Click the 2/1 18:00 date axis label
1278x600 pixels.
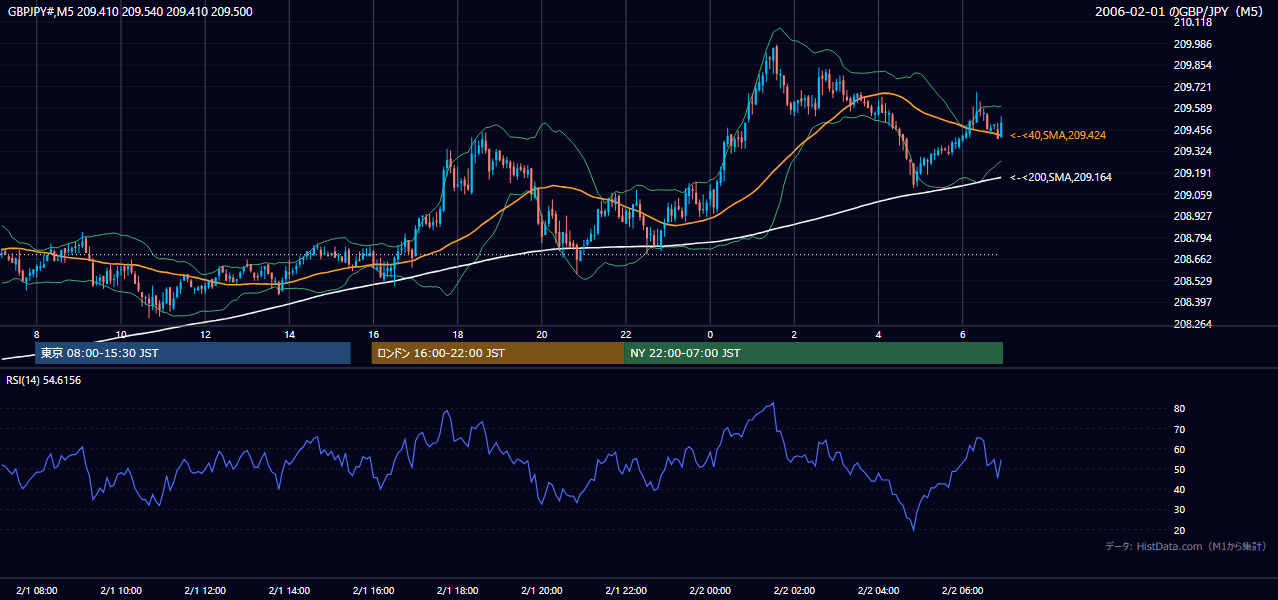pos(457,589)
